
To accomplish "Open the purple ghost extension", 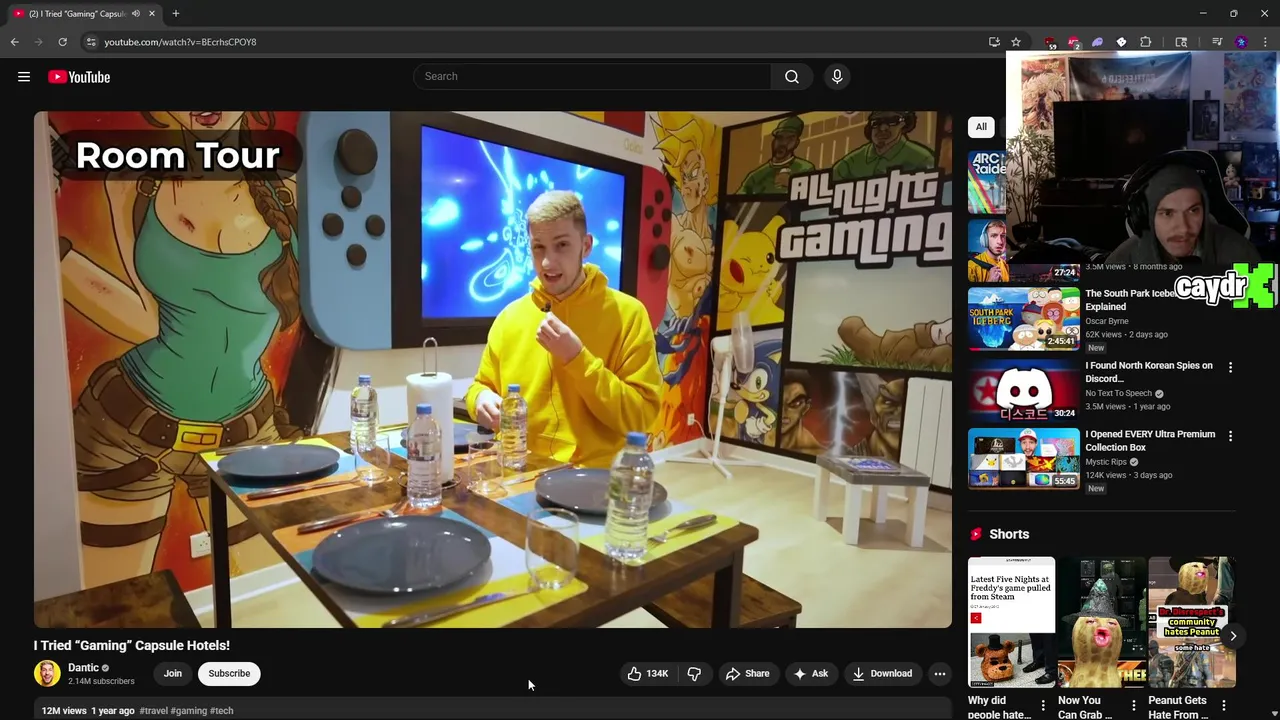I will tap(1097, 42).
